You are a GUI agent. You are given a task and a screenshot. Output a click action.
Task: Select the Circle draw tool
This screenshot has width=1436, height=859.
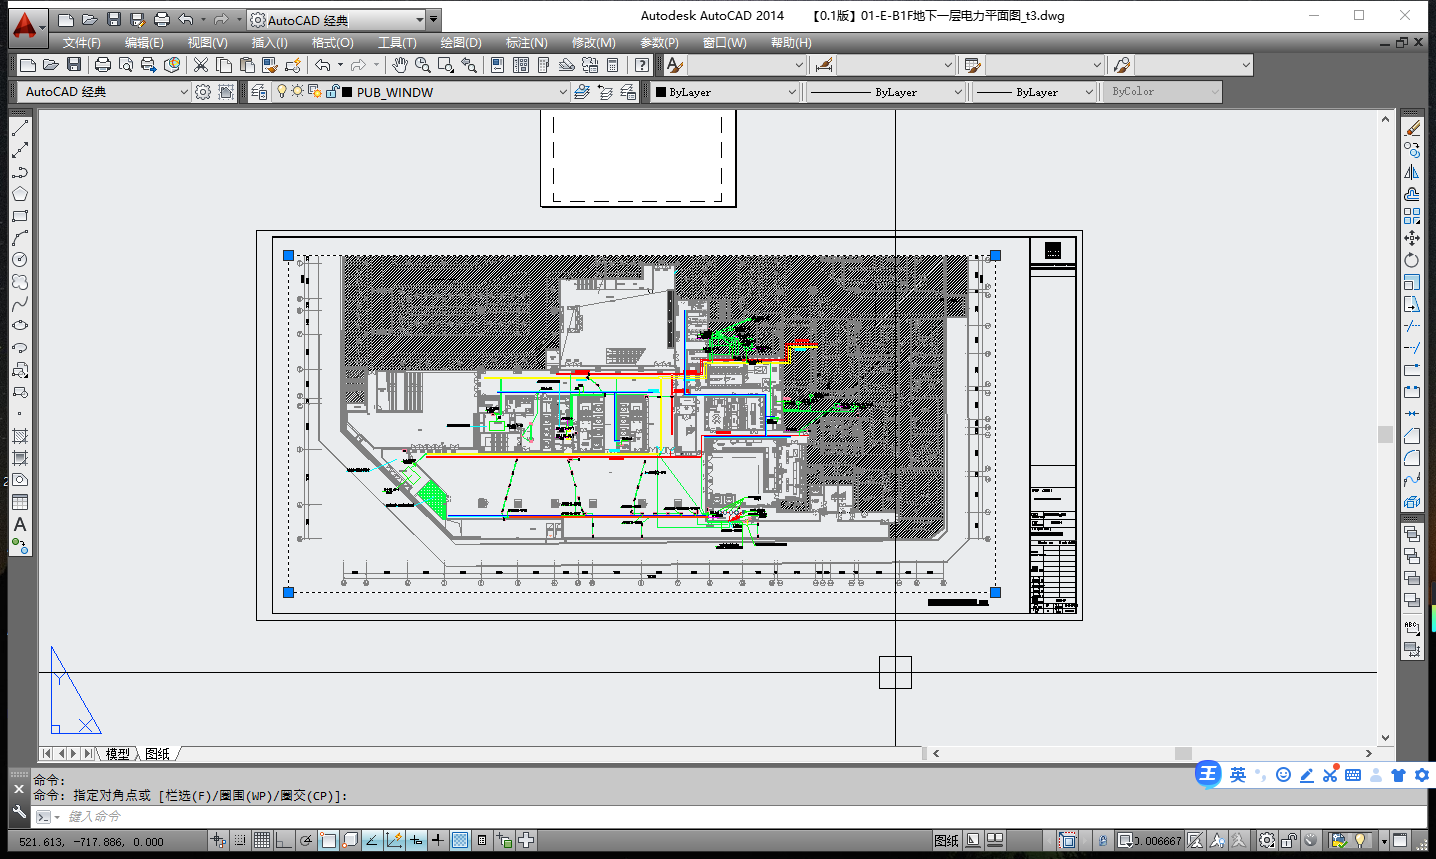pyautogui.click(x=19, y=260)
